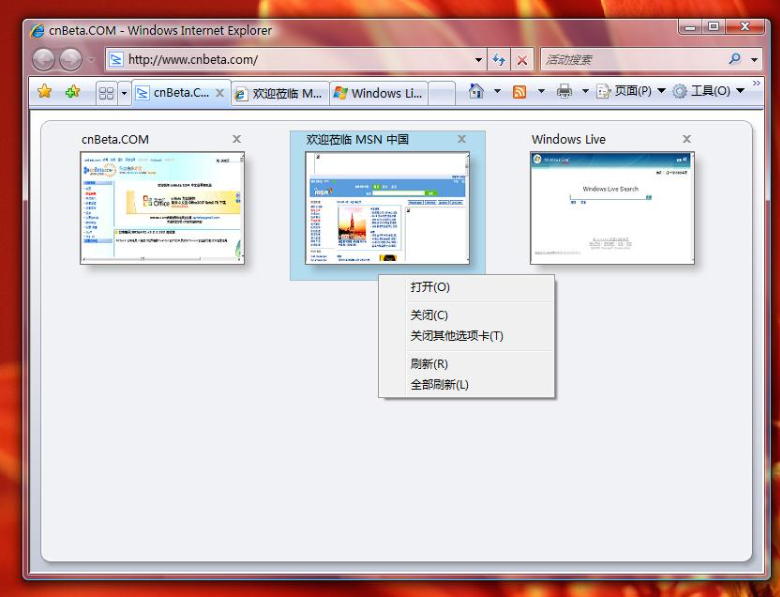Close the cnBeta.COM thumbnail with X
The height and width of the screenshot is (597, 780).
pyautogui.click(x=237, y=139)
